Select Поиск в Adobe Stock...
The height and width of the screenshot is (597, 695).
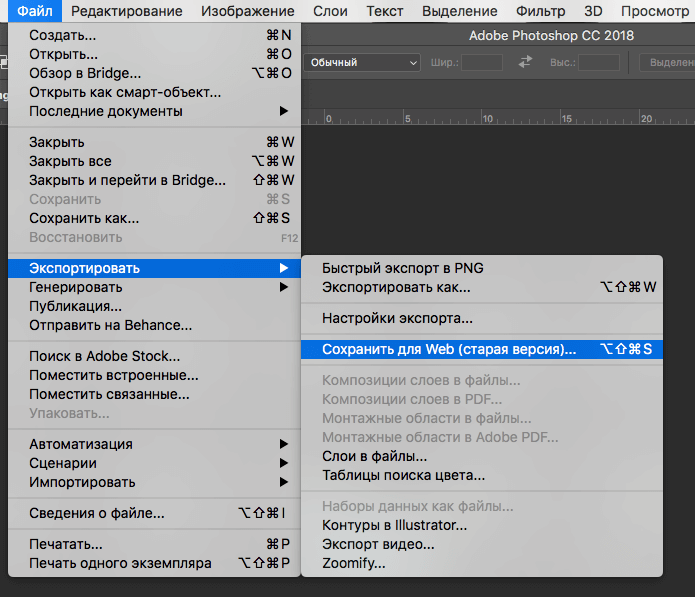154,356
